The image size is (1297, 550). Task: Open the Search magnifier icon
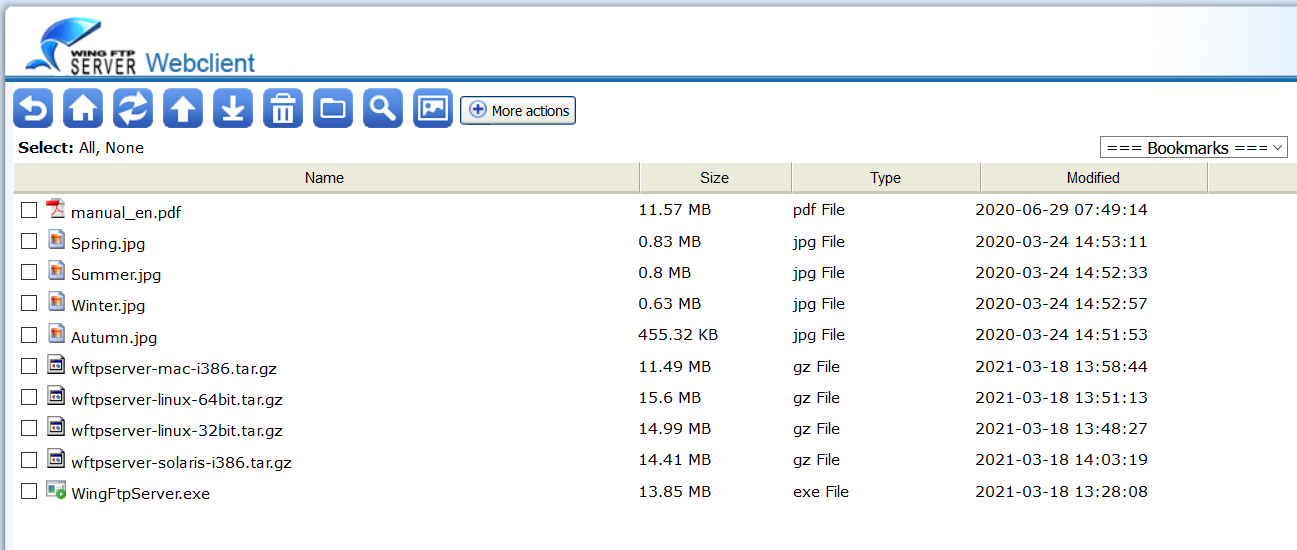tap(383, 108)
